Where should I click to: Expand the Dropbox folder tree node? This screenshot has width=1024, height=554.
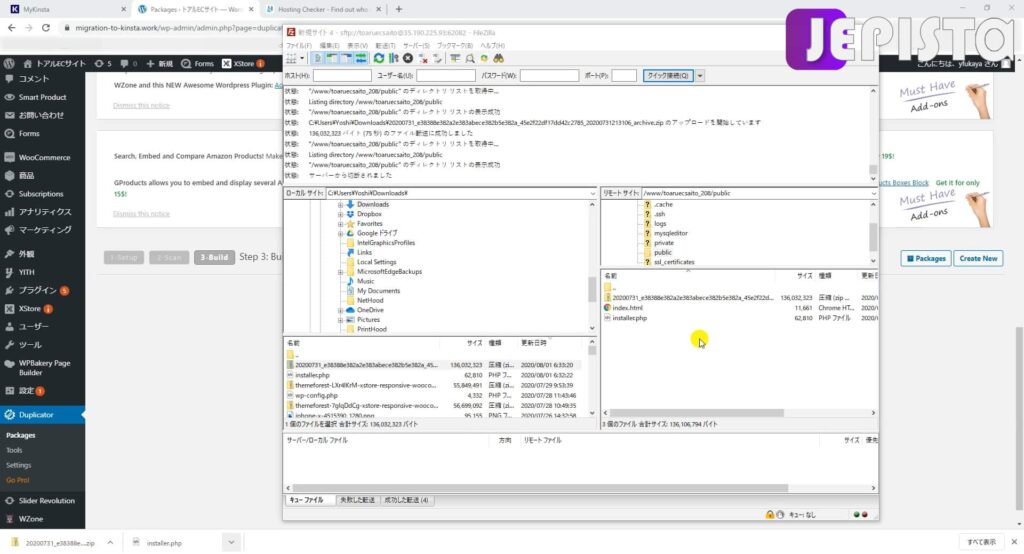pos(340,214)
